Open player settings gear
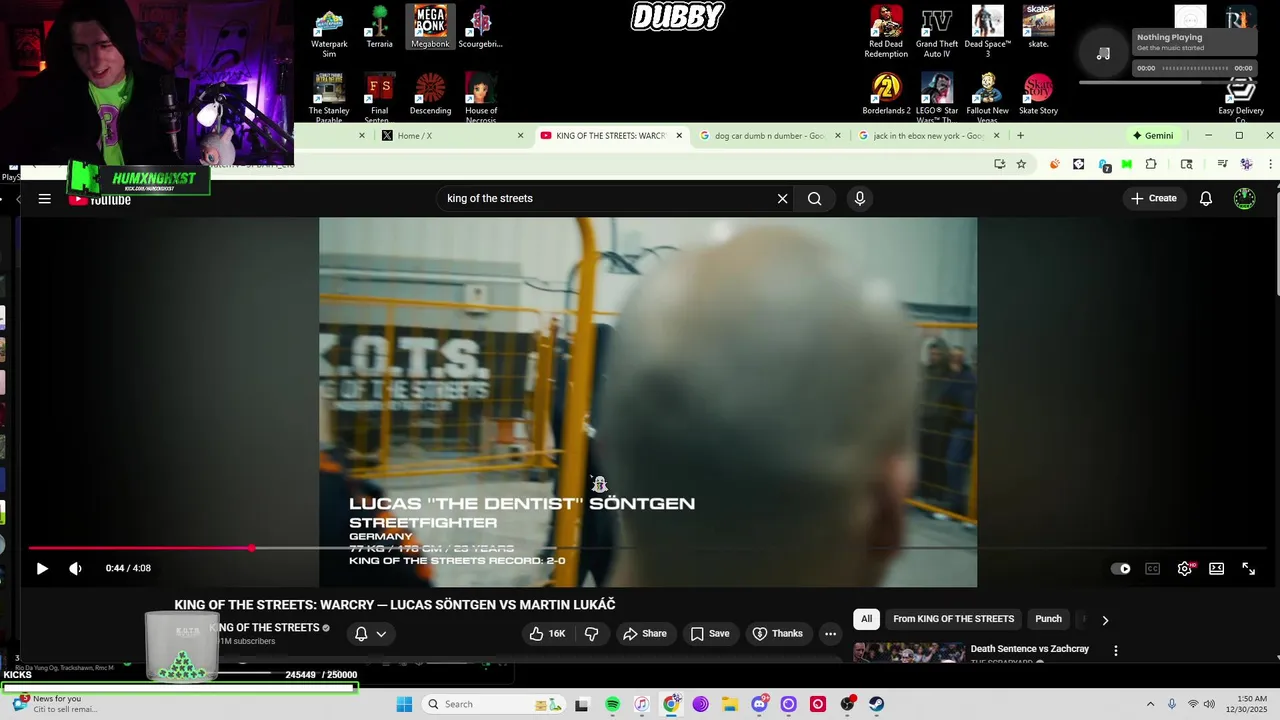The width and height of the screenshot is (1280, 720). coord(1185,569)
